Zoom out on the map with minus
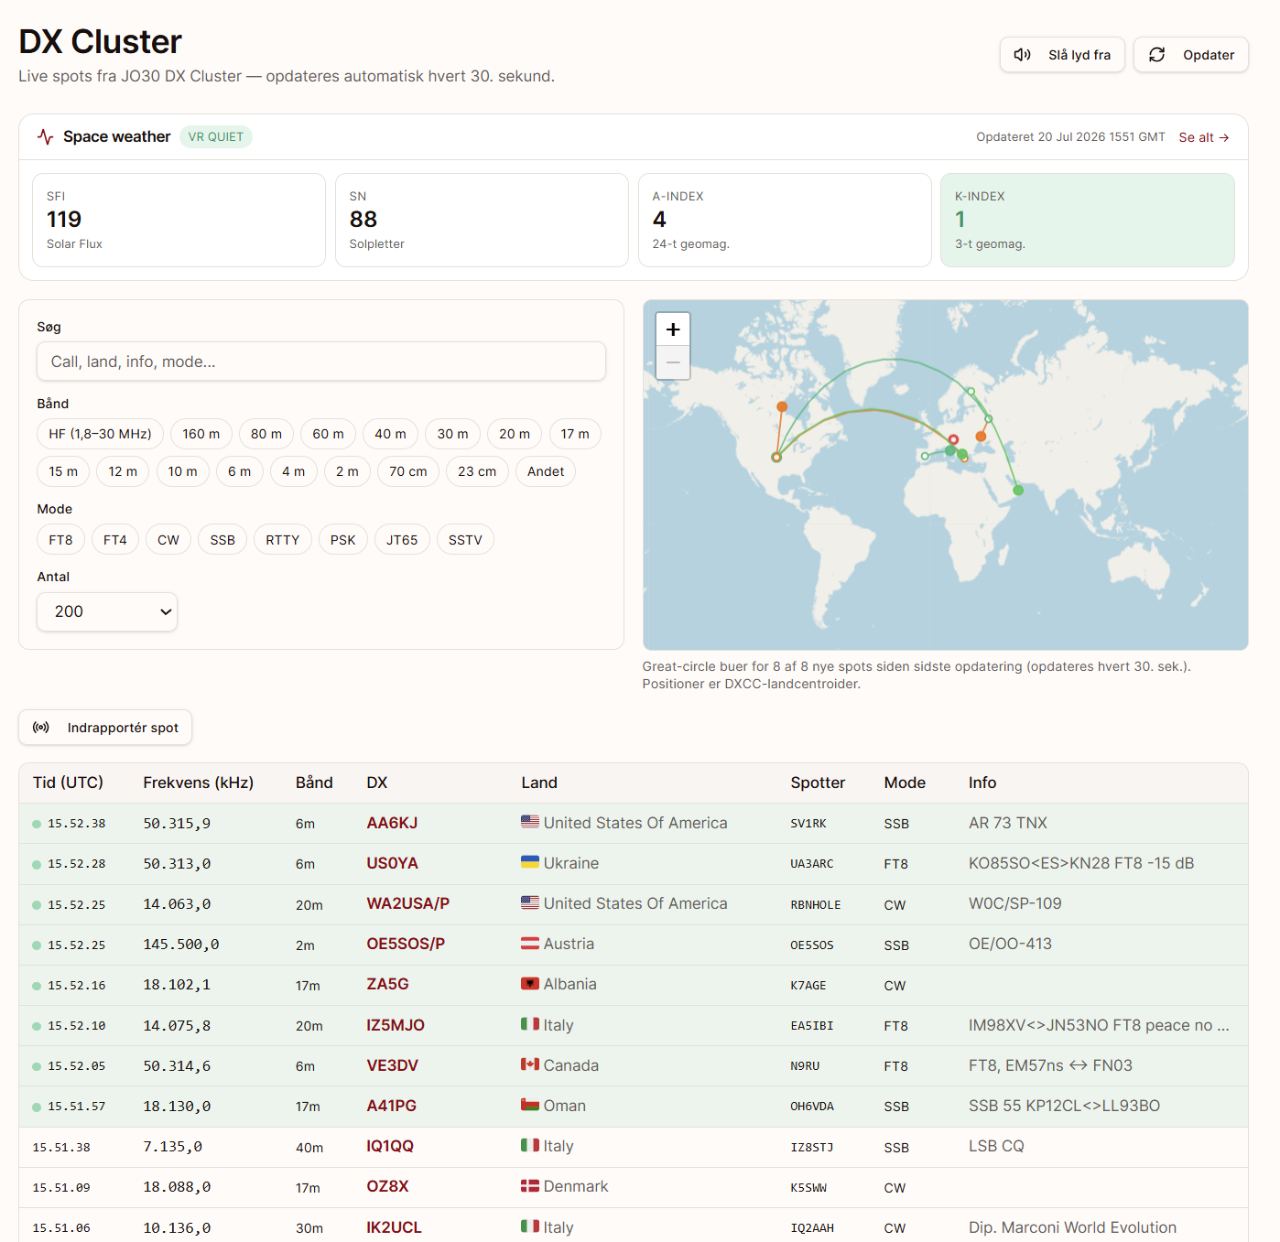 click(x=673, y=362)
